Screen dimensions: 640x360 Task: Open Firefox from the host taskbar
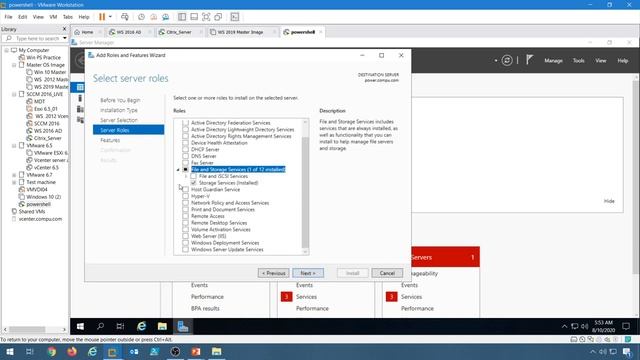click(72, 351)
